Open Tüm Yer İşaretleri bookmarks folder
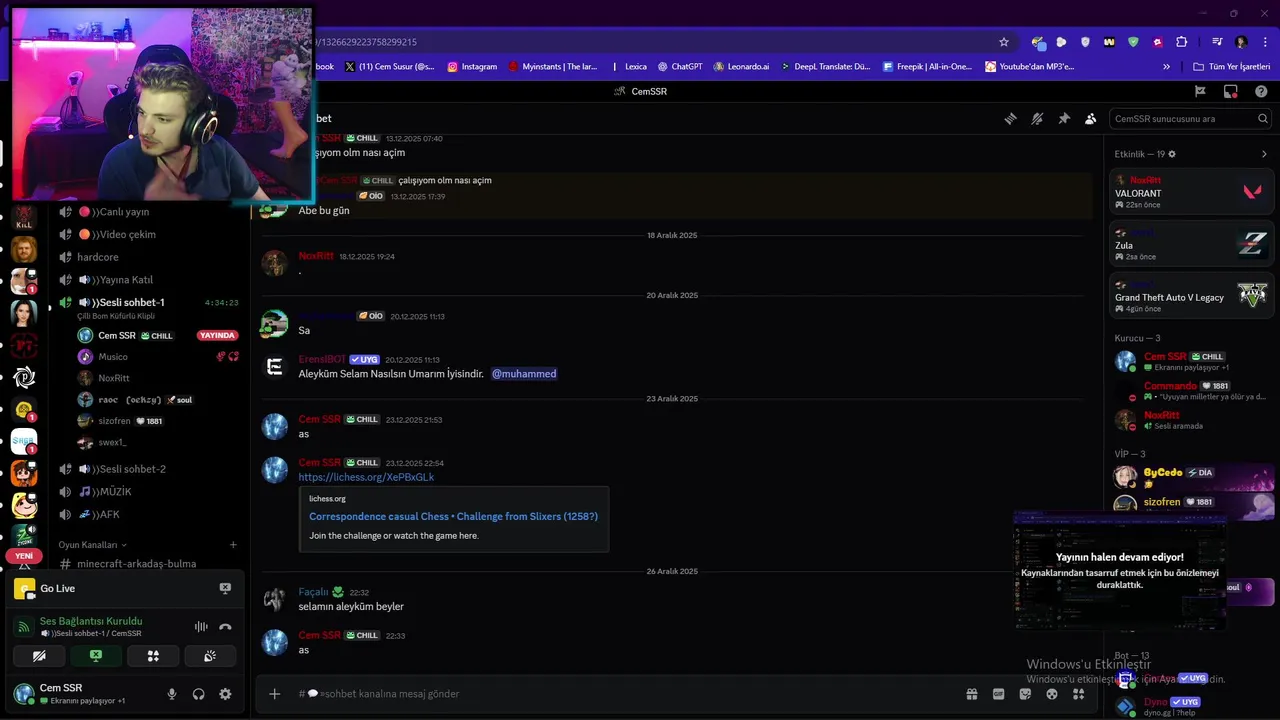 pos(1232,67)
